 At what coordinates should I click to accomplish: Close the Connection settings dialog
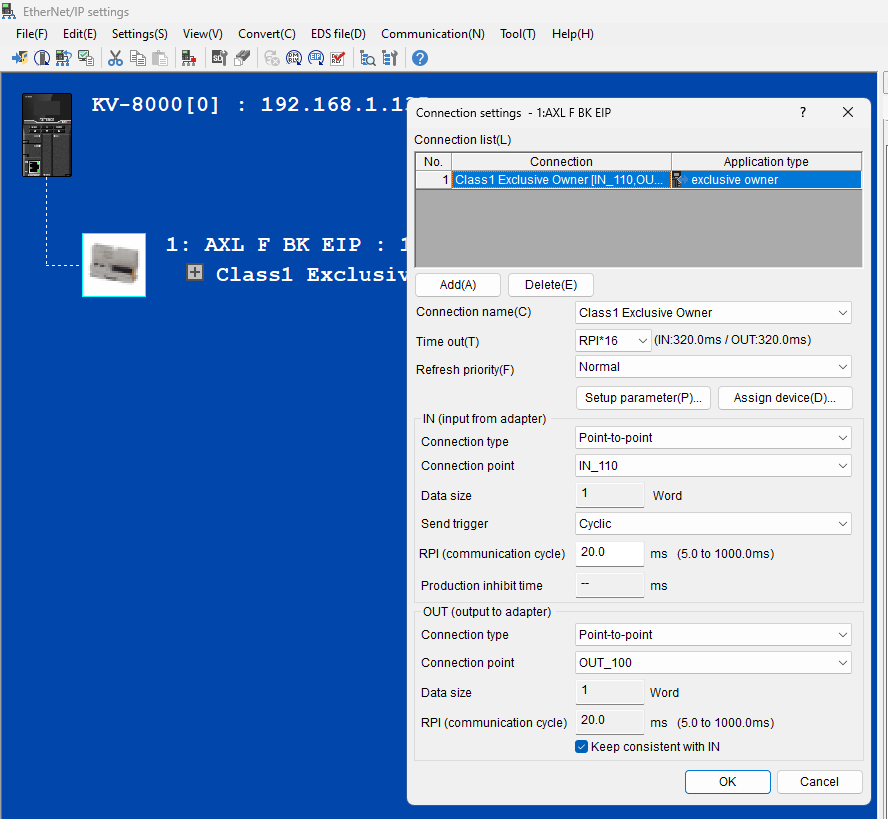(x=848, y=112)
